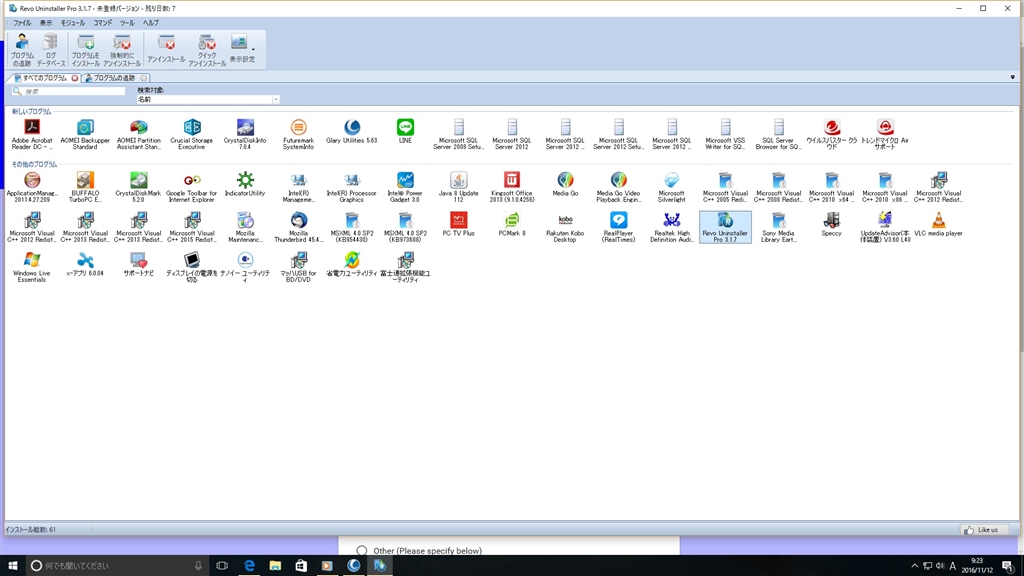Click the アンインストール toolbar button

[x=166, y=50]
